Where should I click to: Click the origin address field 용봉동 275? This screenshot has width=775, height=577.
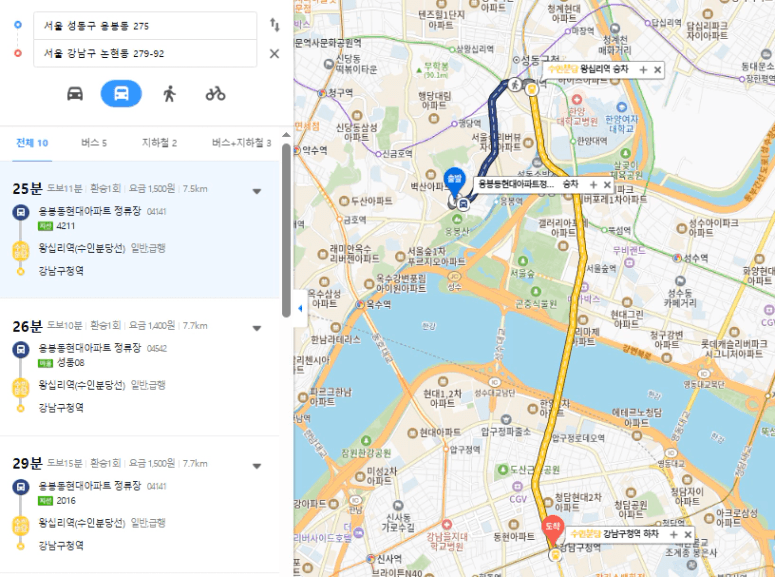coord(145,26)
